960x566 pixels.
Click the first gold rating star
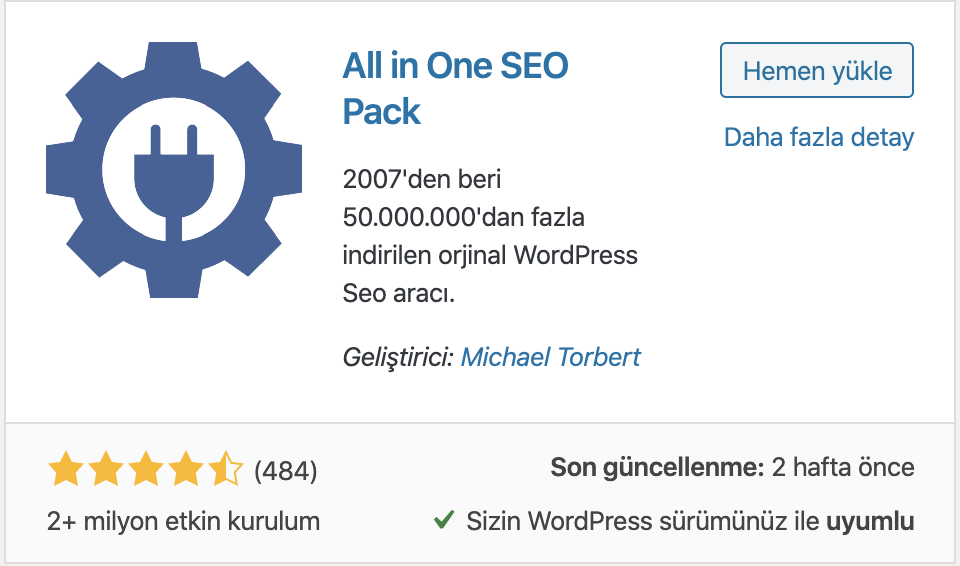click(66, 469)
